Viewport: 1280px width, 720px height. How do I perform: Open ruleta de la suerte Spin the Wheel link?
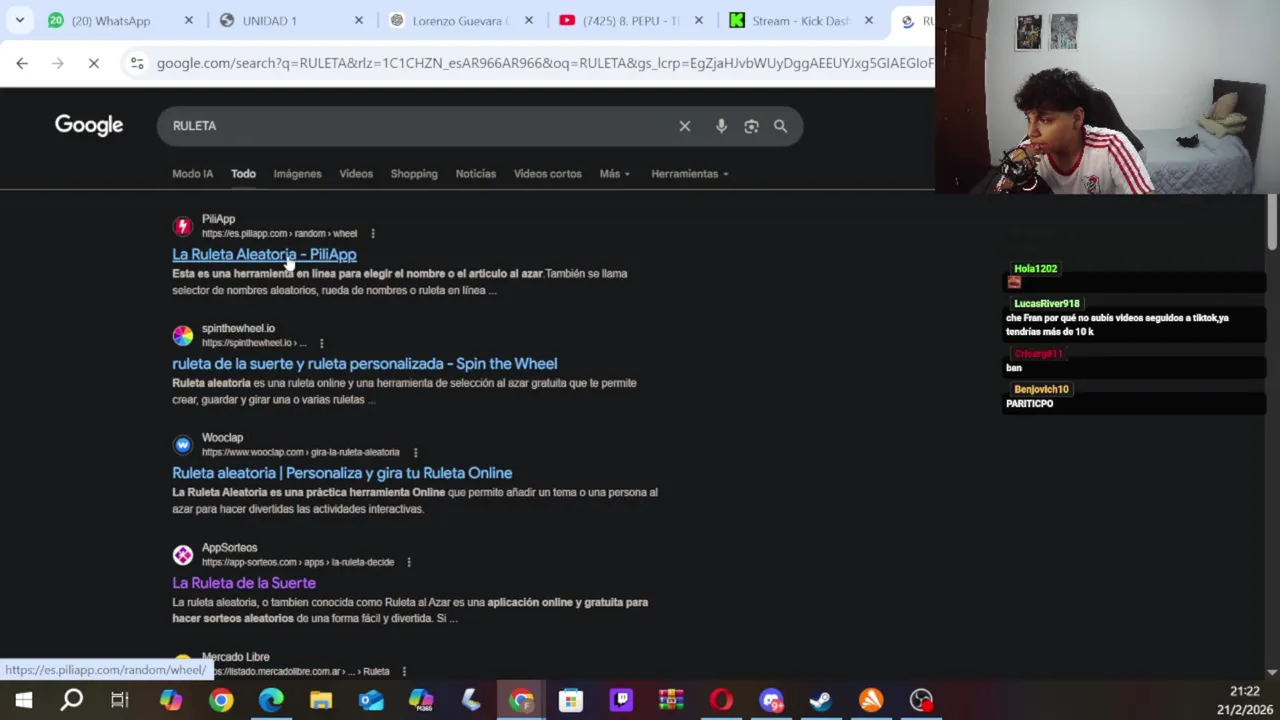point(365,364)
